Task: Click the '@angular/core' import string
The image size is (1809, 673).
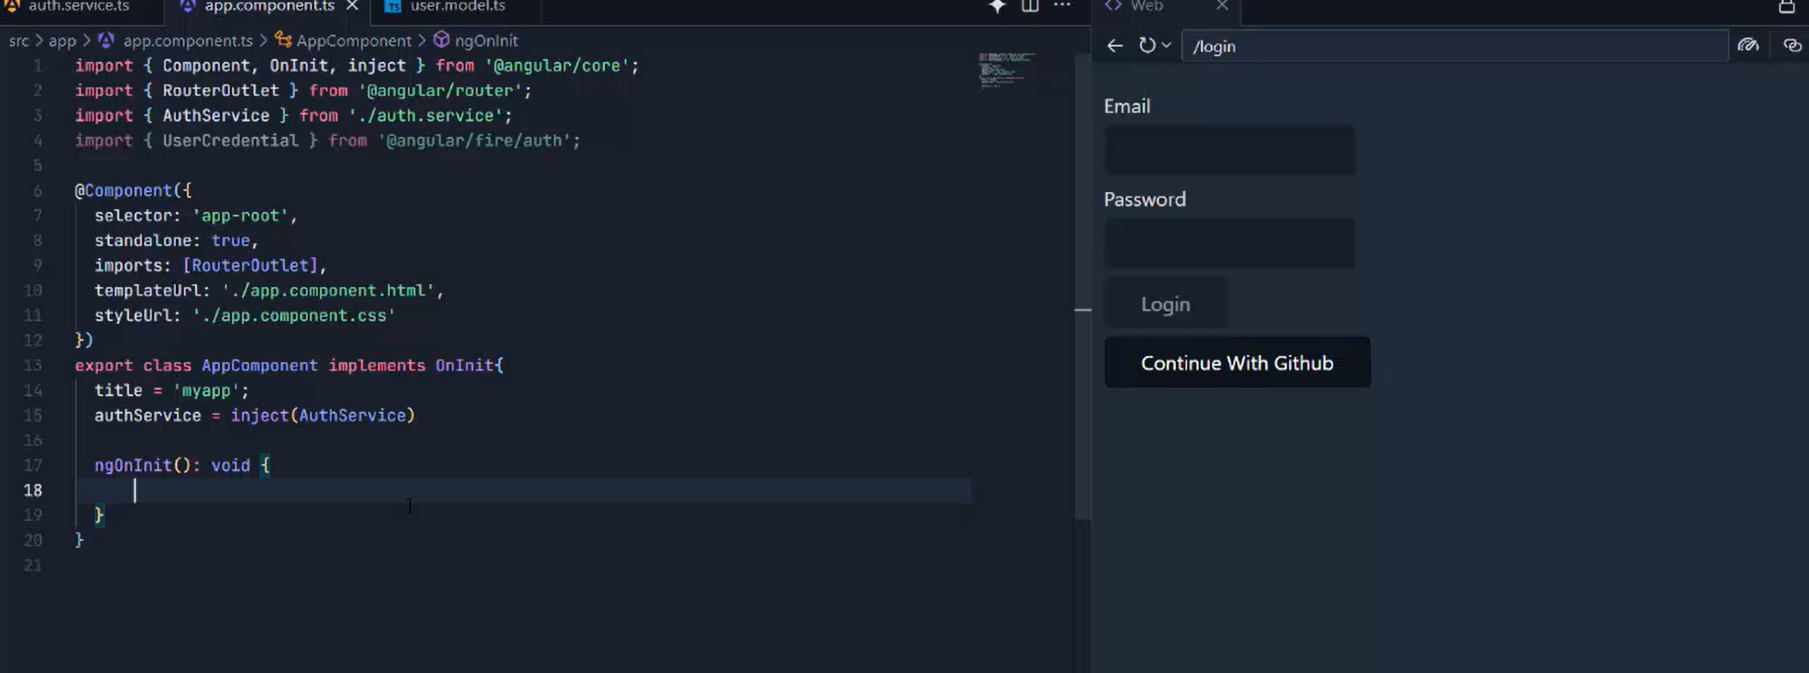Action: point(557,66)
